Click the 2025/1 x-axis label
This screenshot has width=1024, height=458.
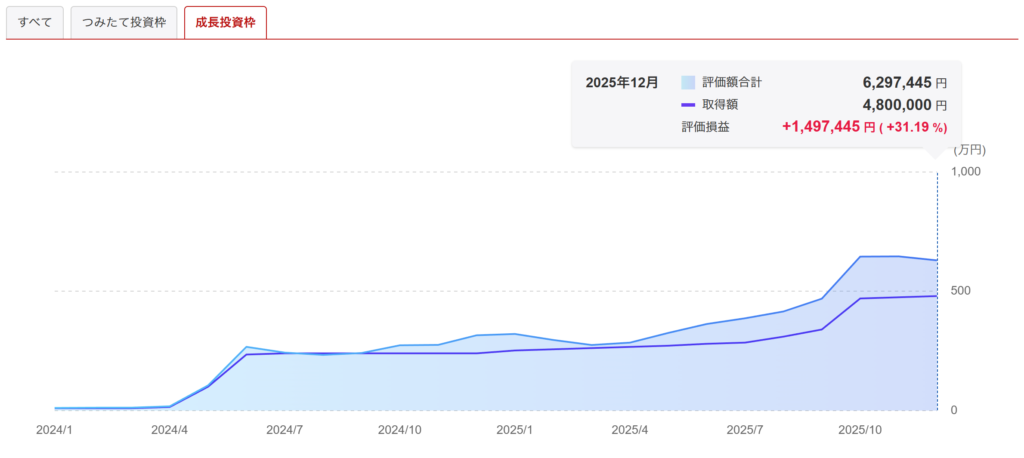coord(515,430)
